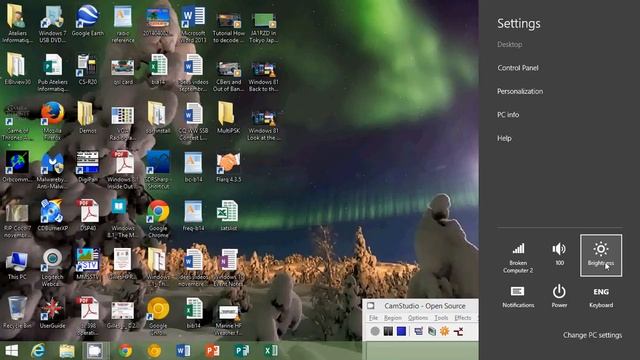Viewport: 640px width, 360px height.
Task: Open the Broken Computer 2 network icon
Action: coord(518,256)
